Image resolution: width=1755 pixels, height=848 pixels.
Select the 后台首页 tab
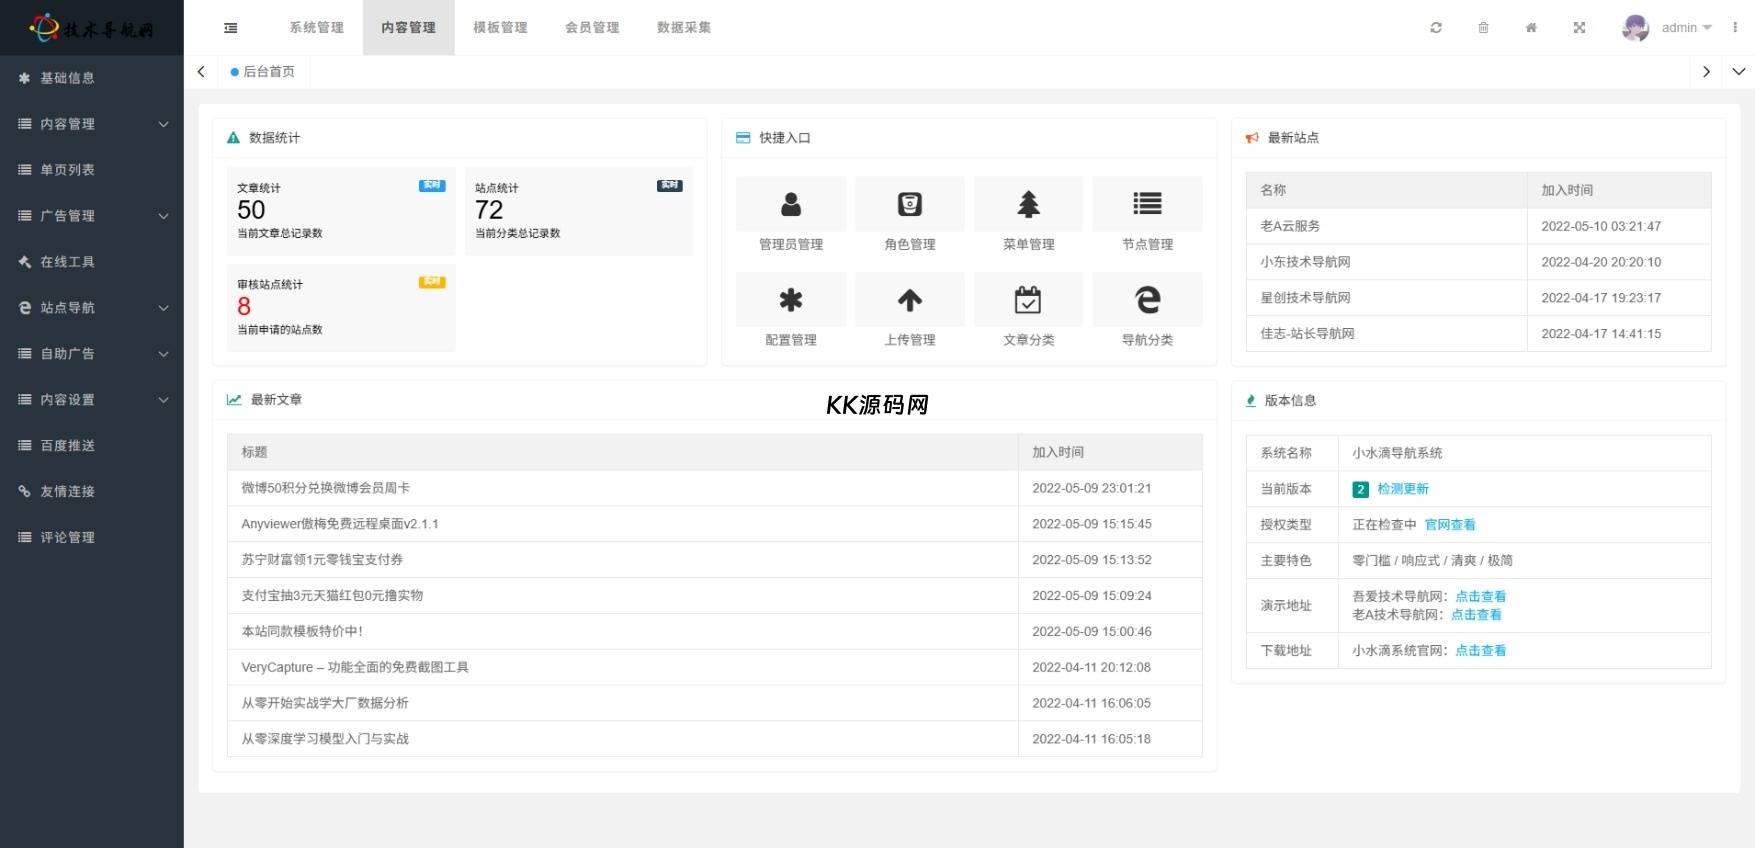tap(268, 72)
